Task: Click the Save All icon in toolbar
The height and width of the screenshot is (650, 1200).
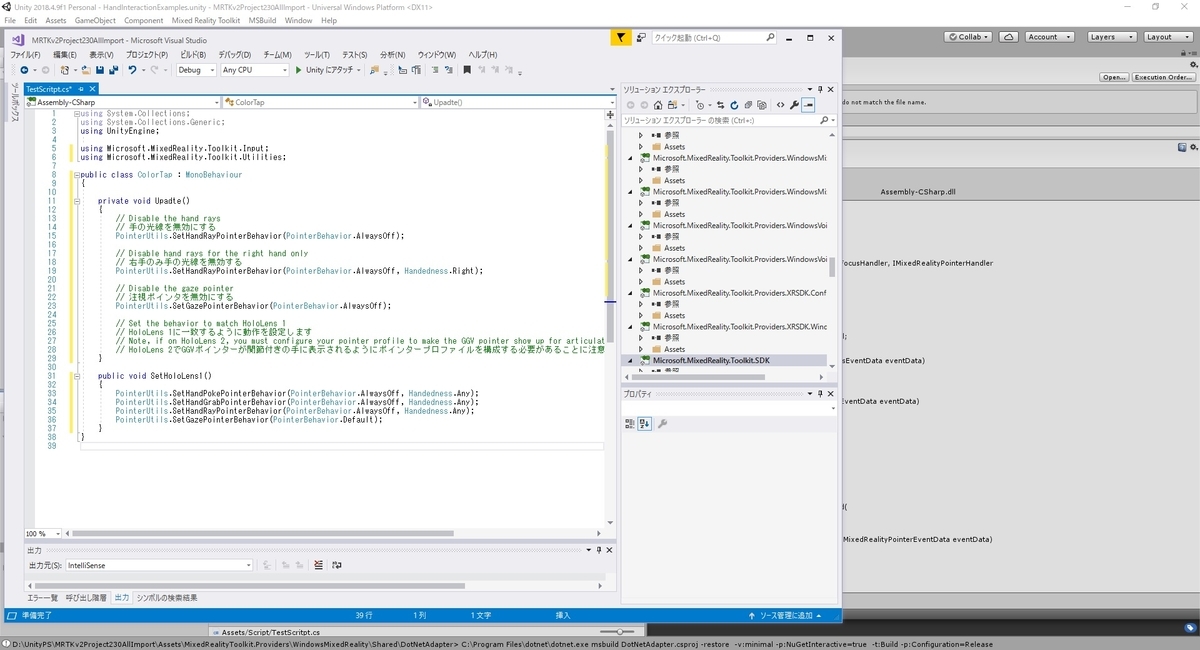Action: [x=113, y=70]
